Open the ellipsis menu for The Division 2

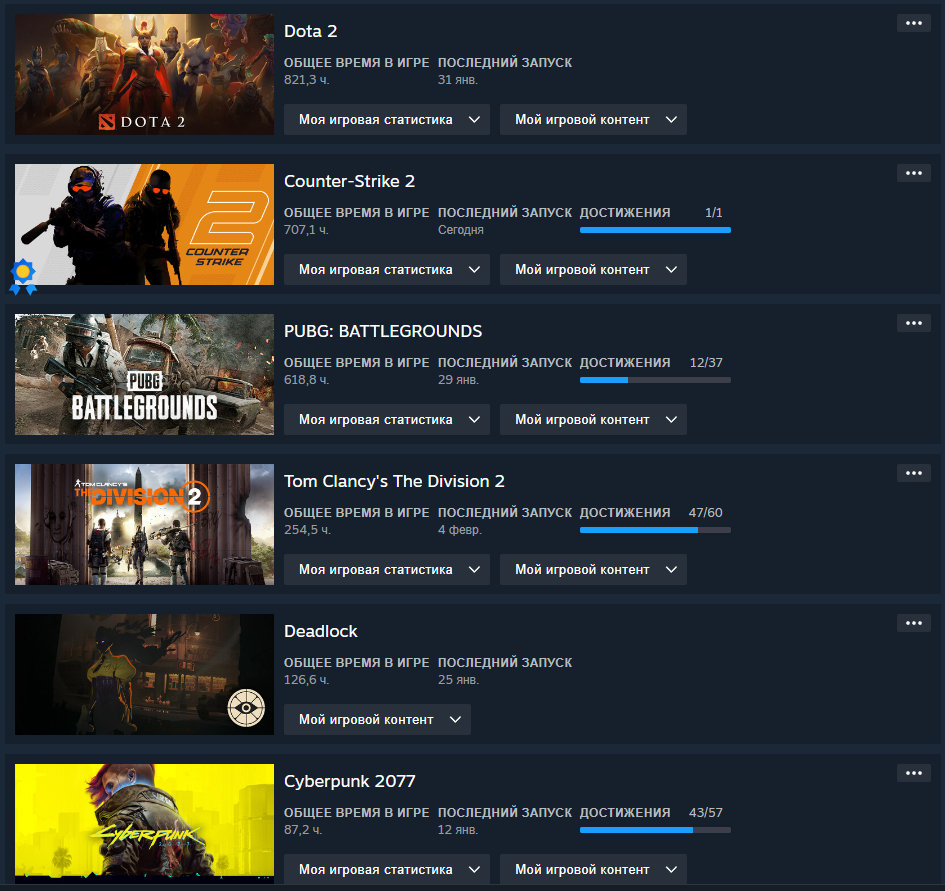(x=914, y=473)
